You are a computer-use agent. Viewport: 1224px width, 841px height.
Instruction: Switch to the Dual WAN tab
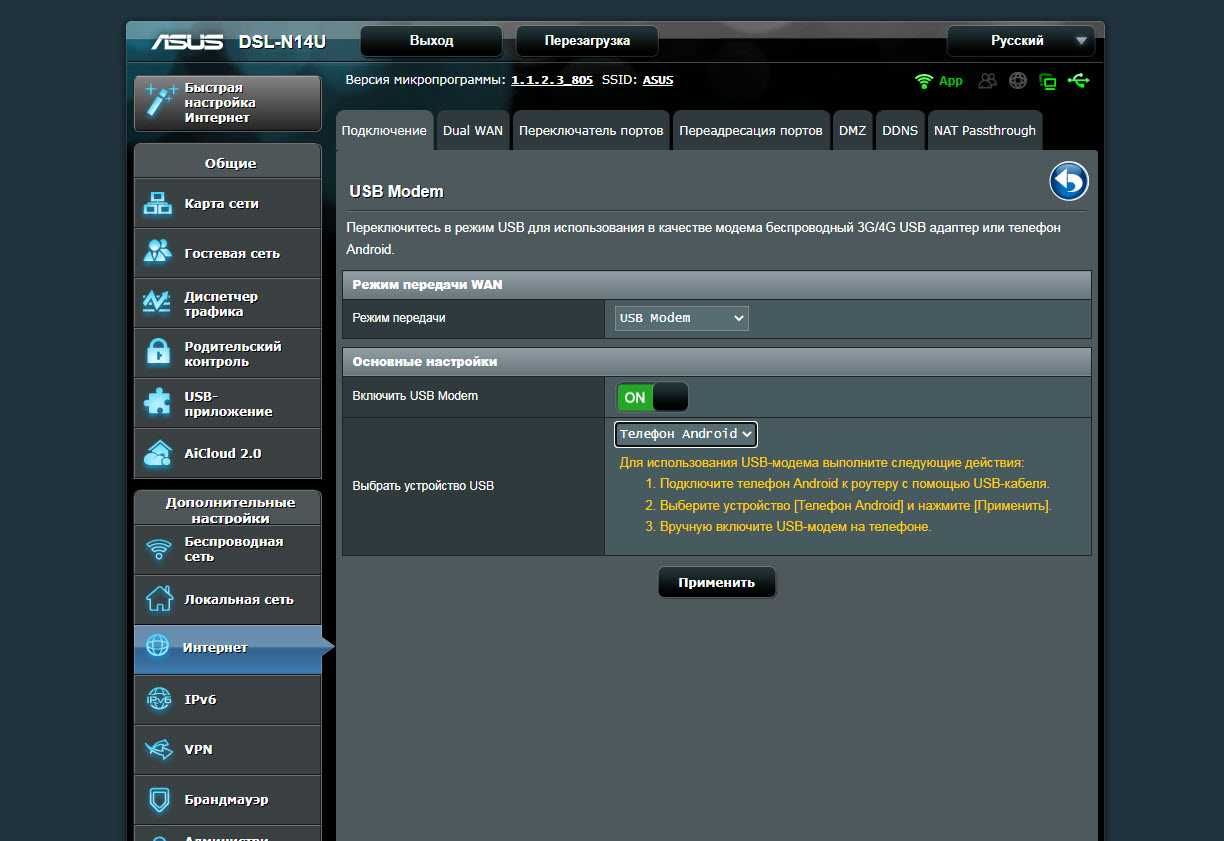[473, 131]
